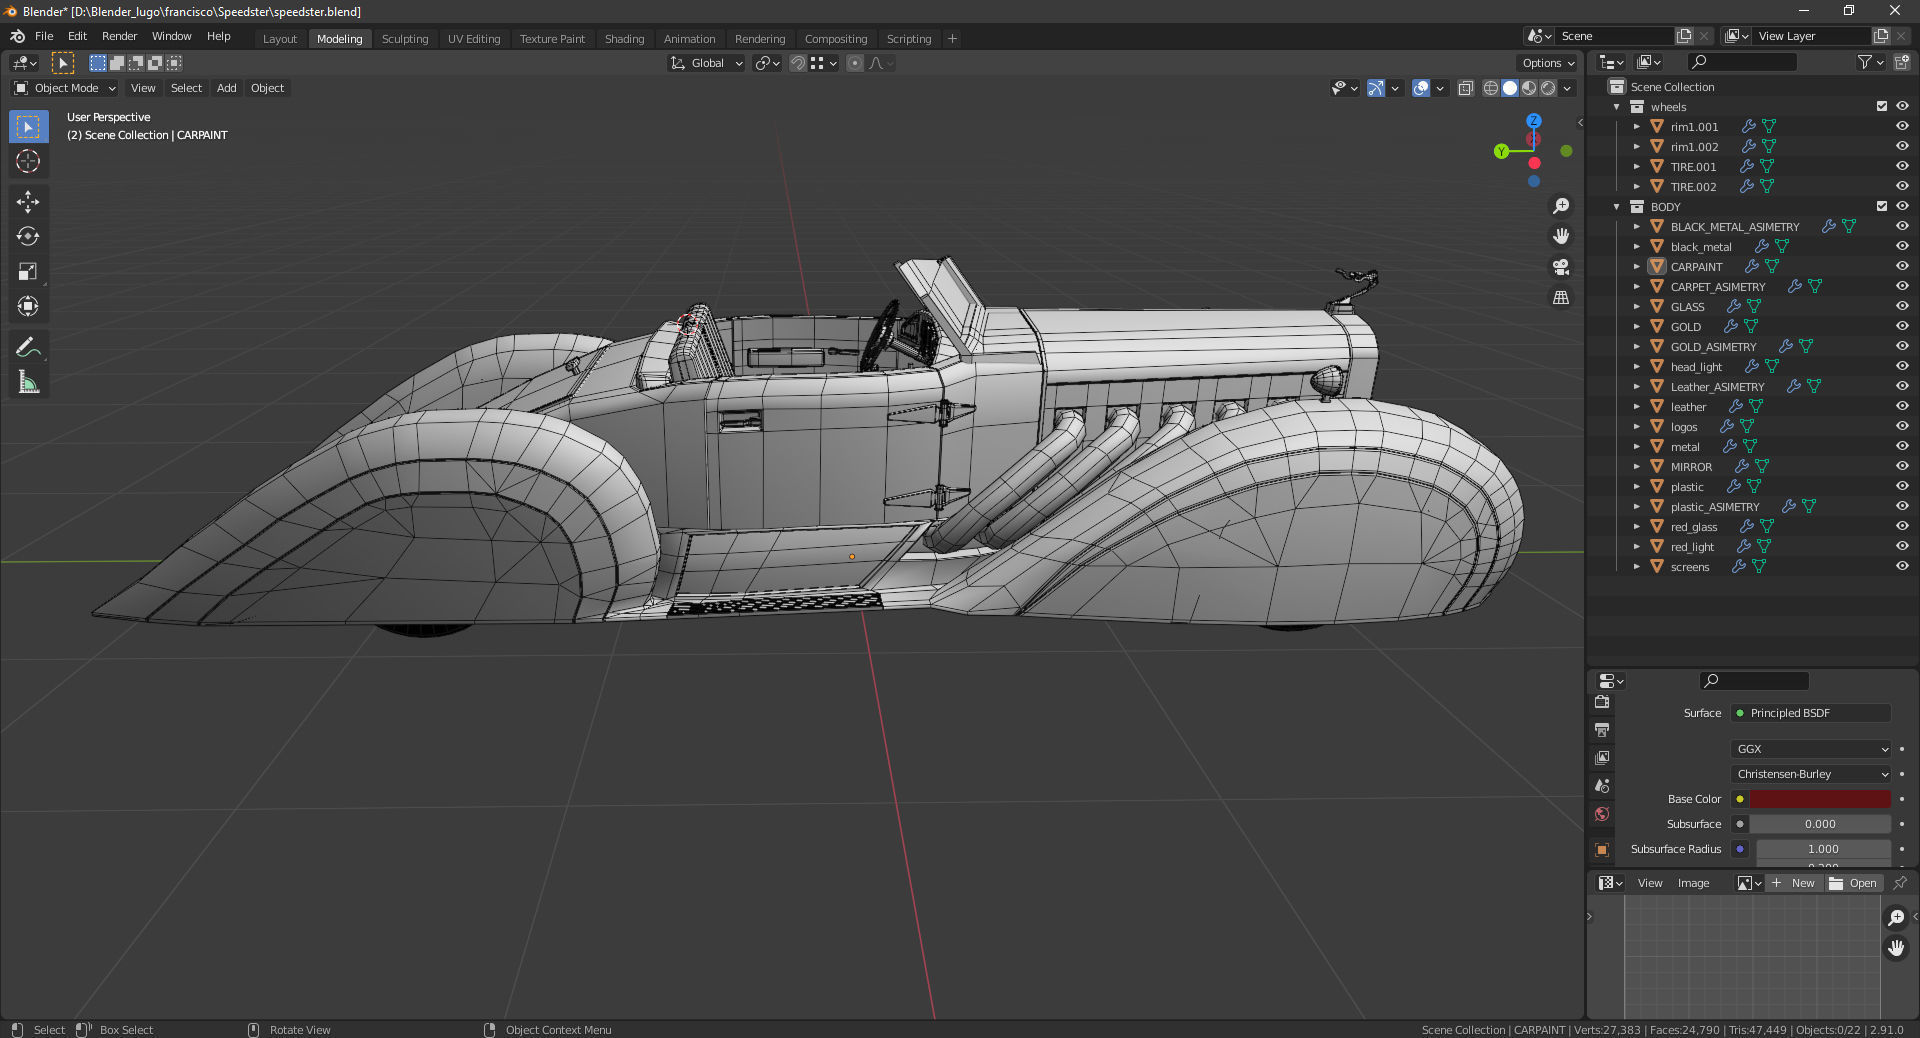The image size is (1920, 1038).
Task: Switch to the Sculpting workspace tab
Action: coord(405,39)
